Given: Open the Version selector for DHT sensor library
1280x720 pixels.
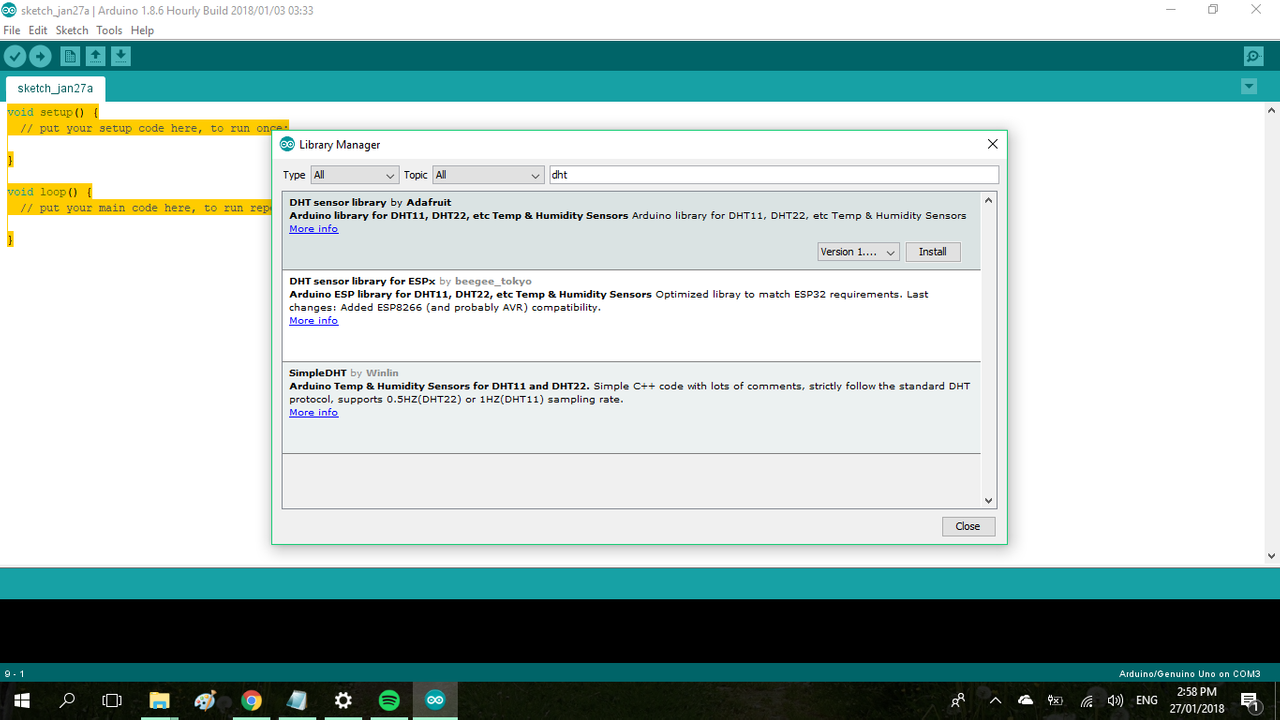Looking at the screenshot, I should (x=858, y=252).
